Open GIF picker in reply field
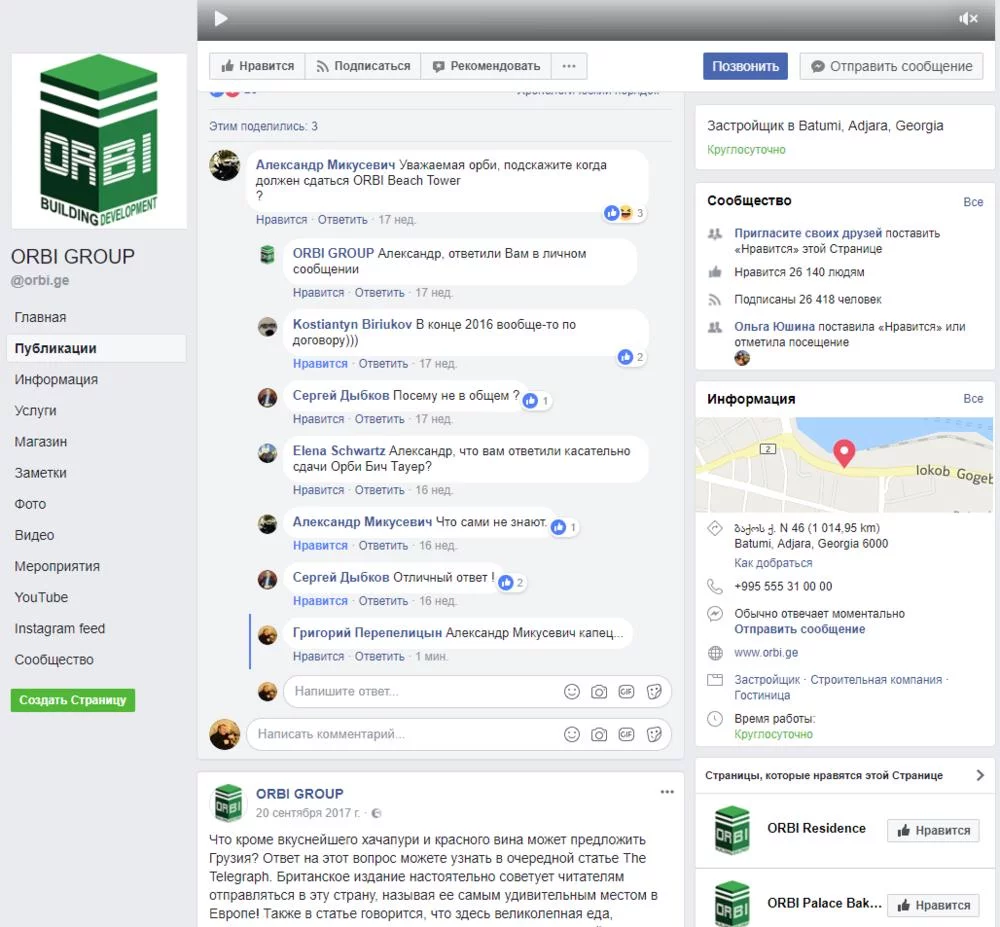This screenshot has width=1000, height=927. point(626,692)
